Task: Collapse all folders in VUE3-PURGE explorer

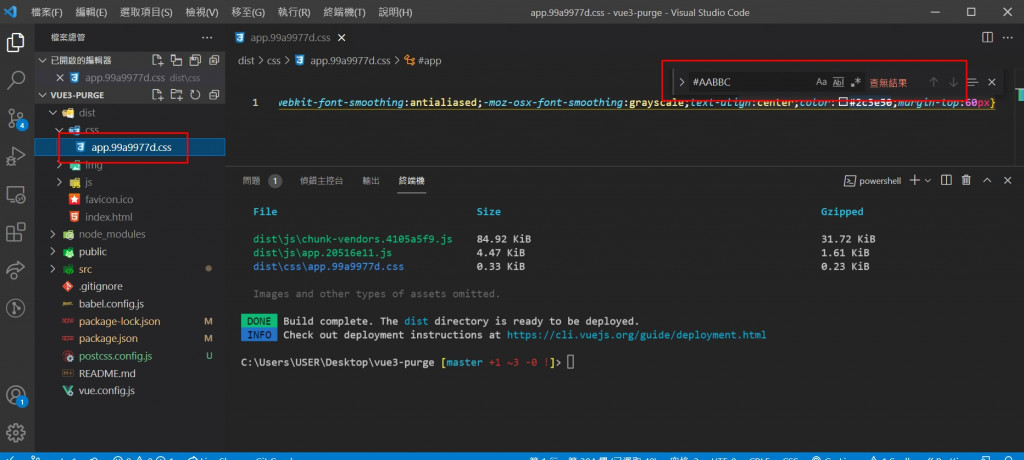Action: pyautogui.click(x=214, y=95)
